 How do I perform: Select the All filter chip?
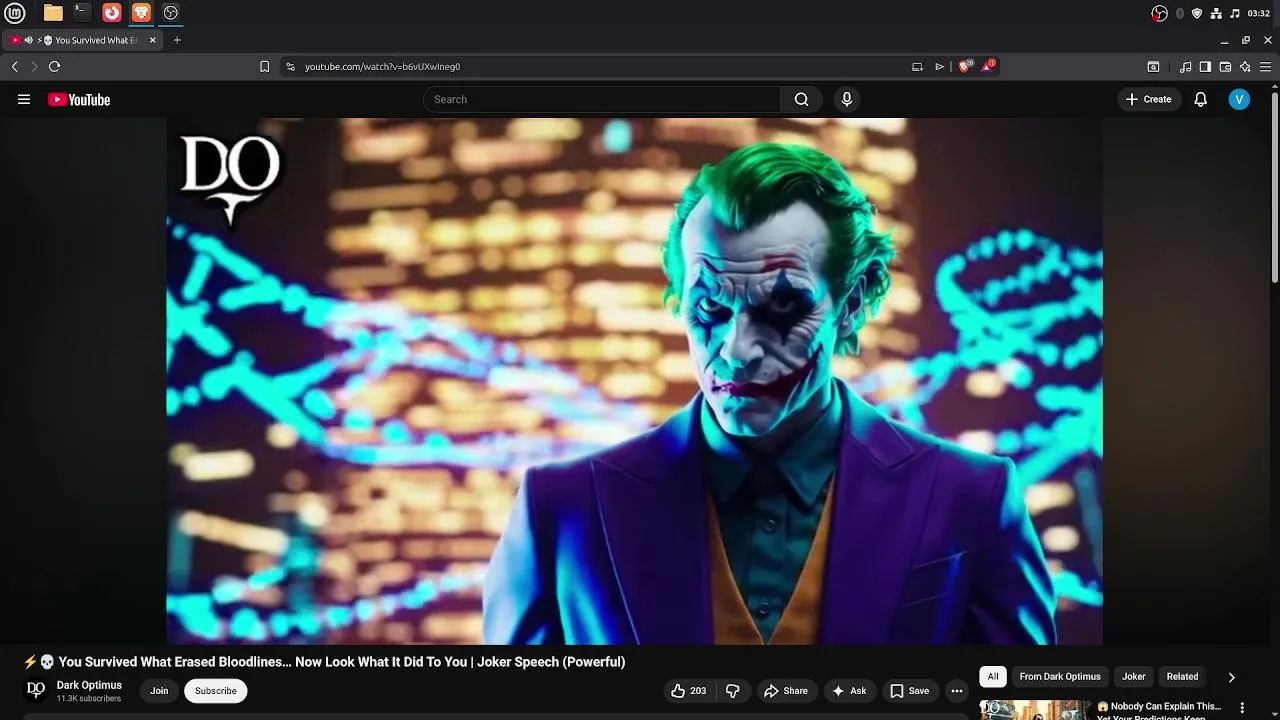point(993,677)
